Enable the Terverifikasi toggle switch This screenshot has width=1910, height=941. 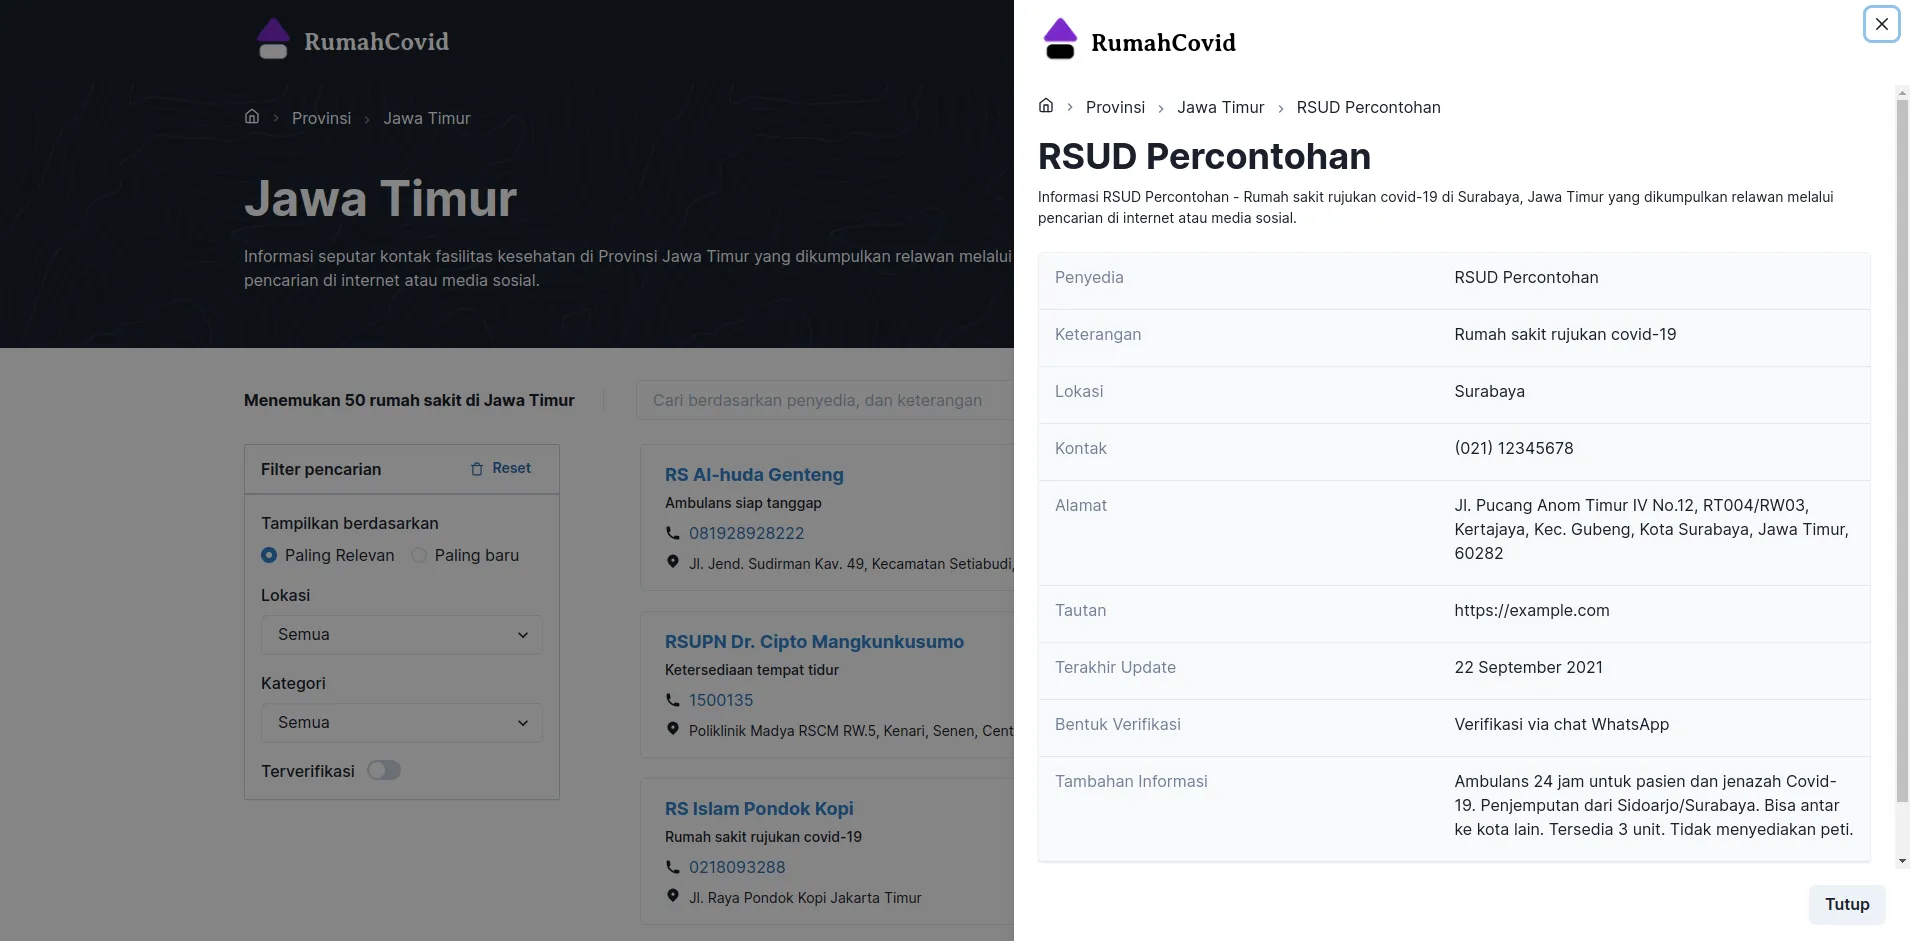(383, 770)
